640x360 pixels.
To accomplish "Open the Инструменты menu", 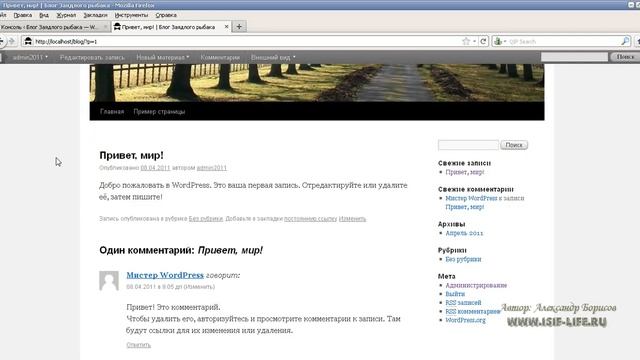I will (x=131, y=15).
